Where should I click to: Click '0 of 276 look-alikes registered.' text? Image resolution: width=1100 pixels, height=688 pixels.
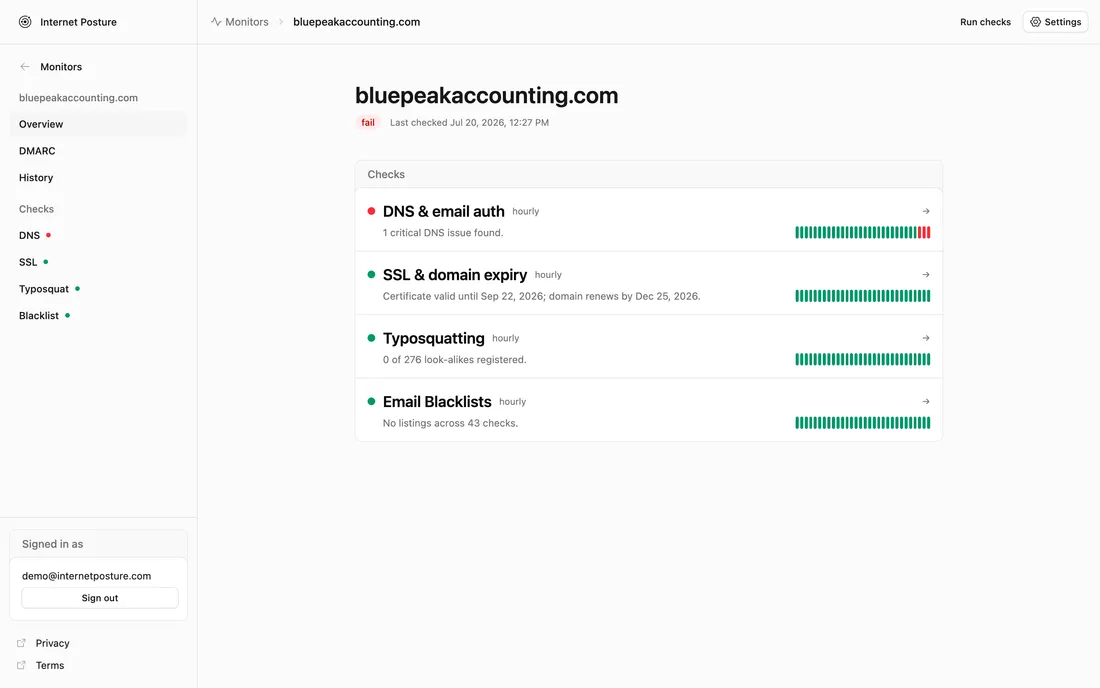click(455, 360)
